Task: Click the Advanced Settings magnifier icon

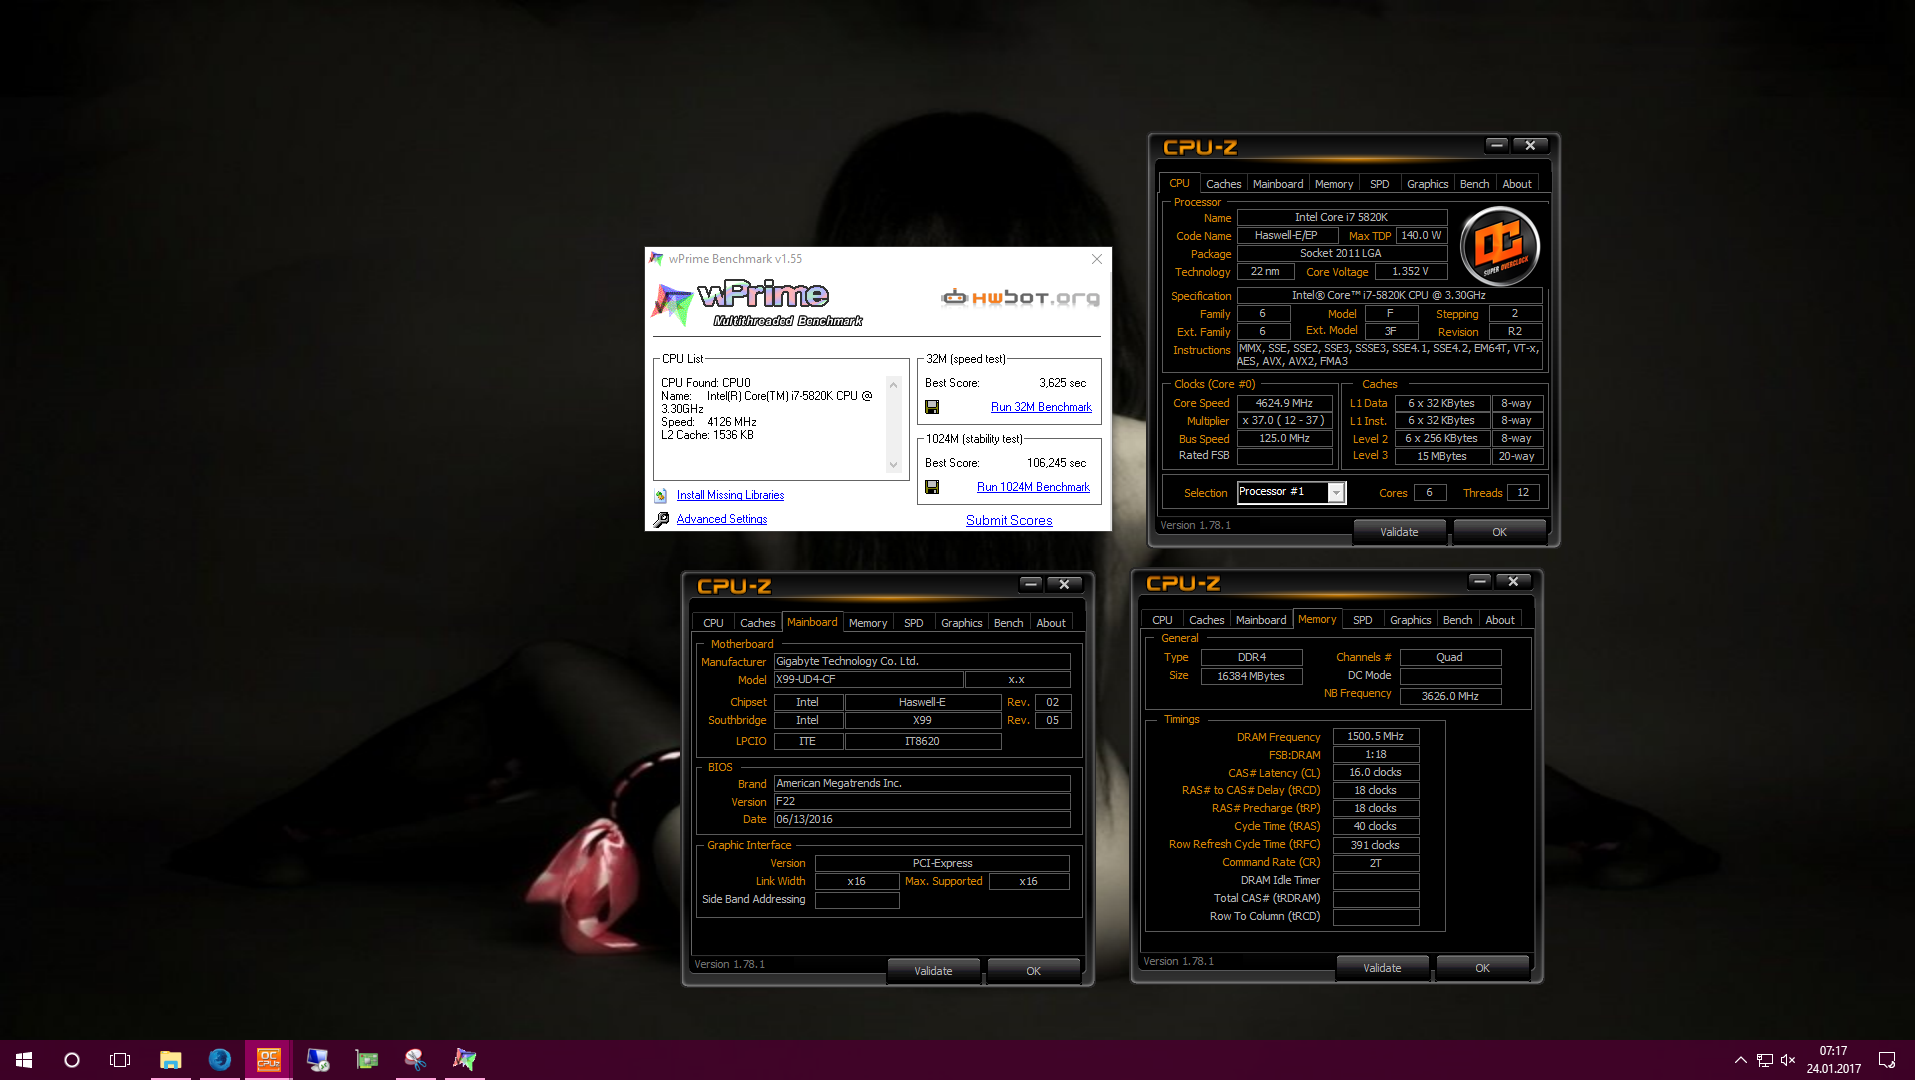Action: point(661,519)
